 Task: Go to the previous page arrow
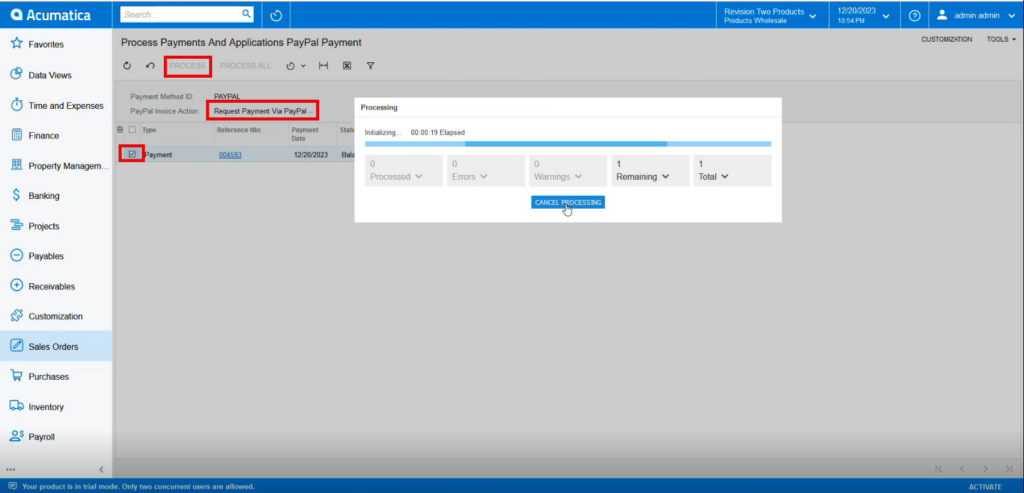click(962, 469)
